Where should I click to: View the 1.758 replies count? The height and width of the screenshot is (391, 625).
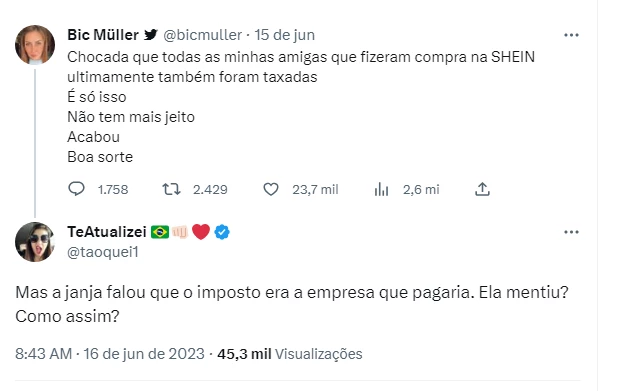tap(113, 189)
